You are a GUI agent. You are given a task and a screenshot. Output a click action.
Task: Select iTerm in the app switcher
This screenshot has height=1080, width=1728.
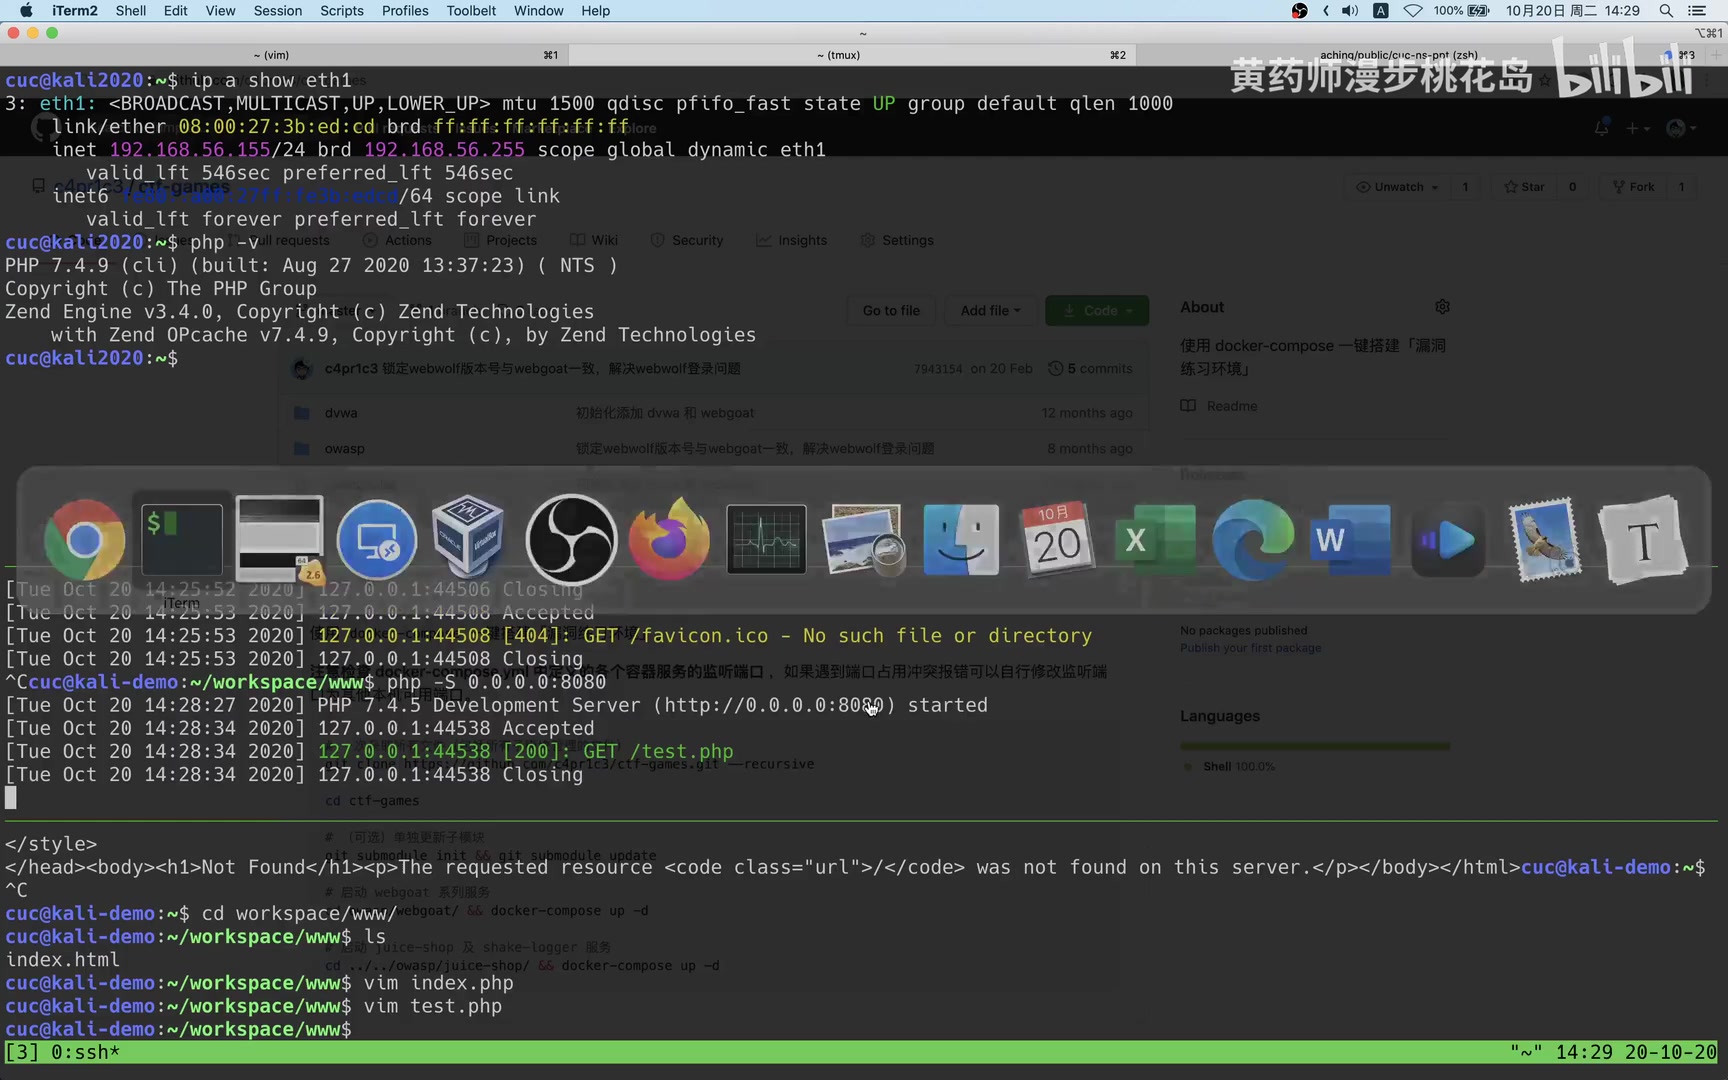click(182, 540)
